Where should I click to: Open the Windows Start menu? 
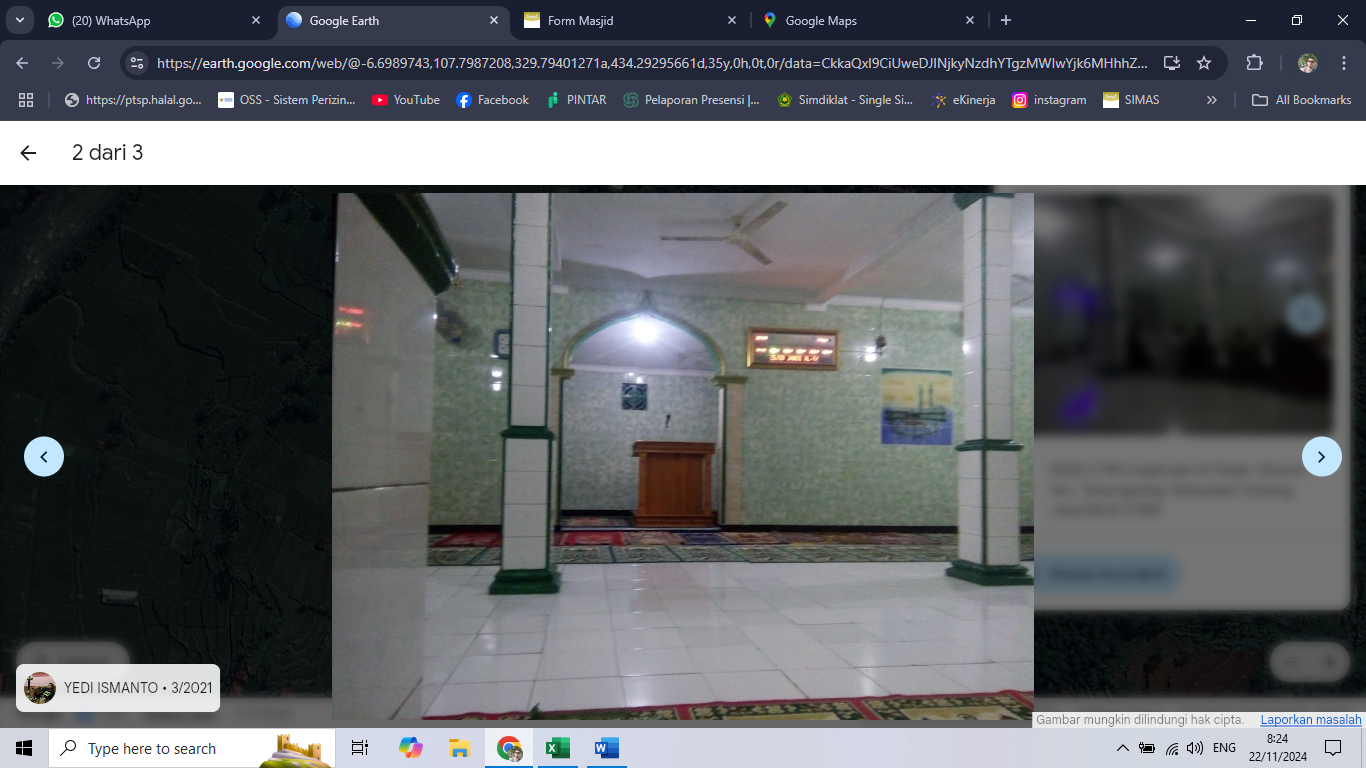[24, 748]
